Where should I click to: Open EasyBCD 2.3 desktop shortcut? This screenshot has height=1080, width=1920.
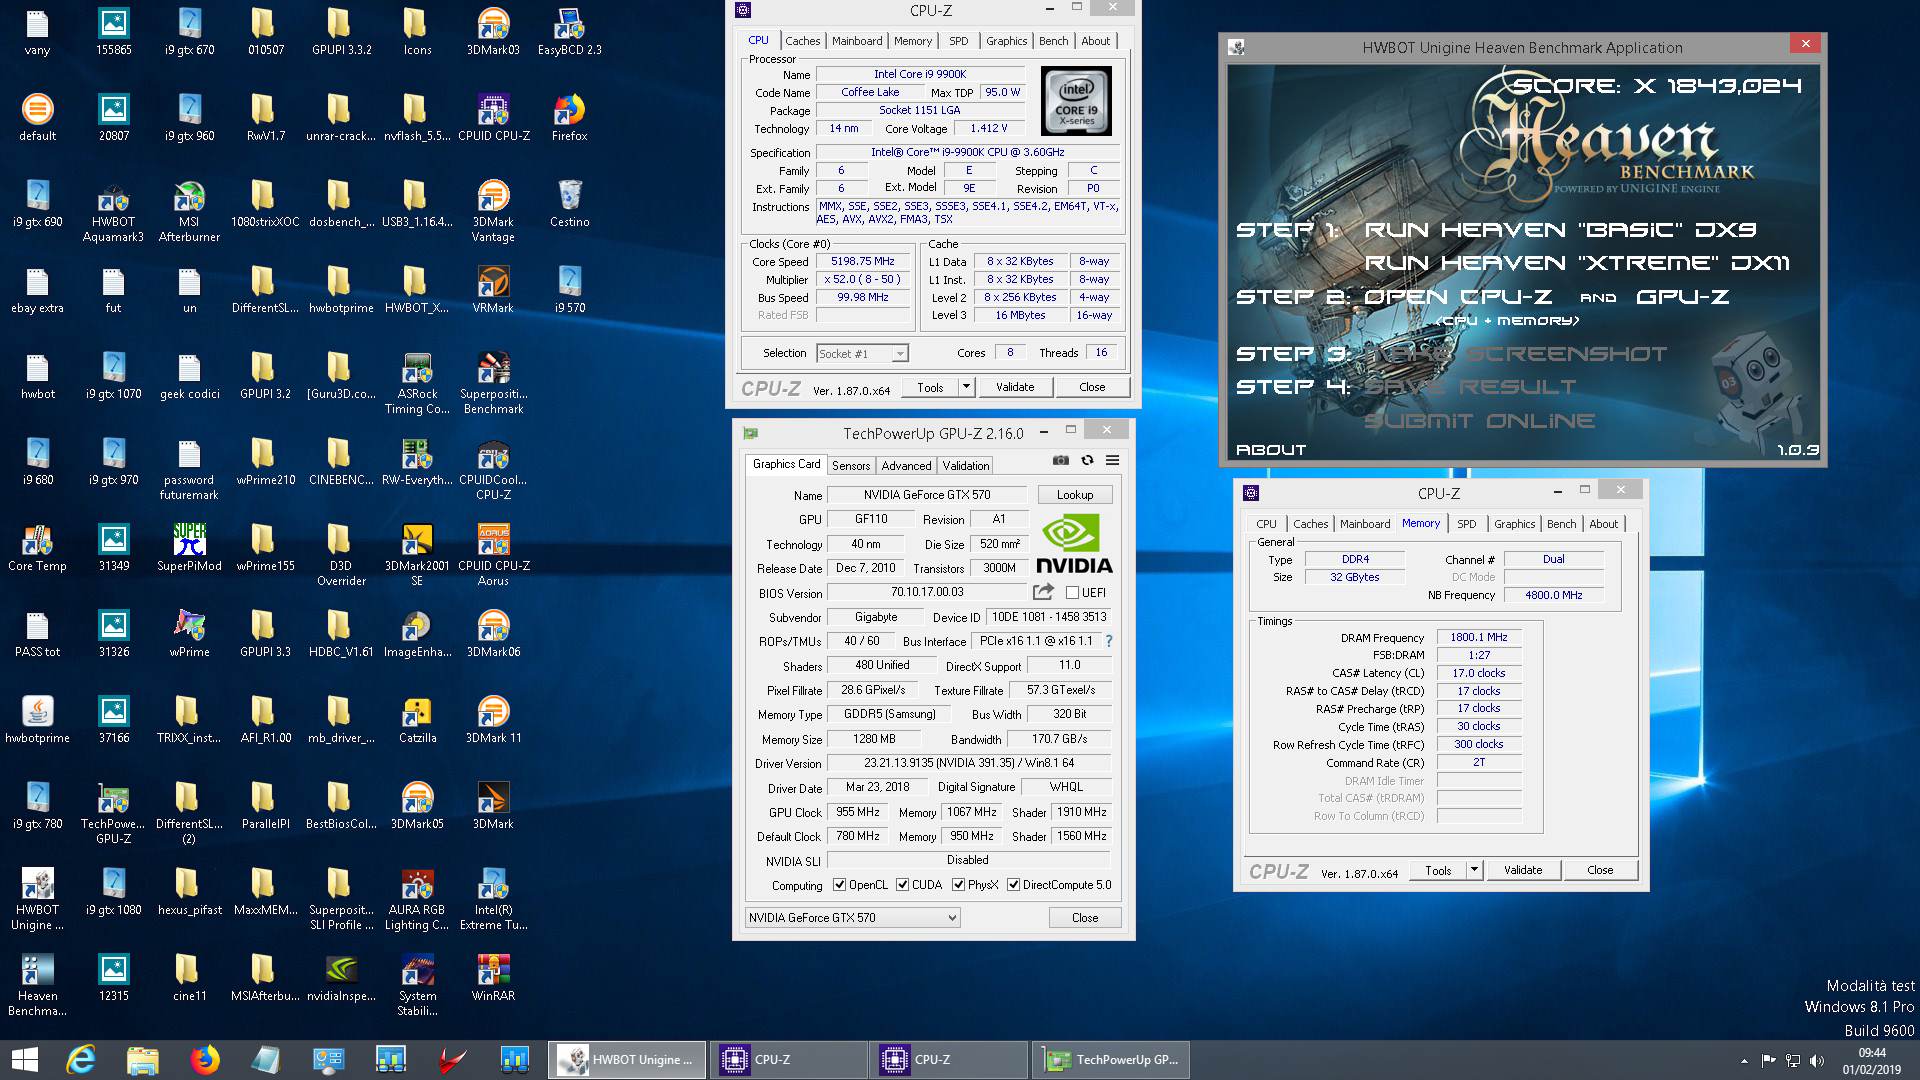(x=569, y=32)
